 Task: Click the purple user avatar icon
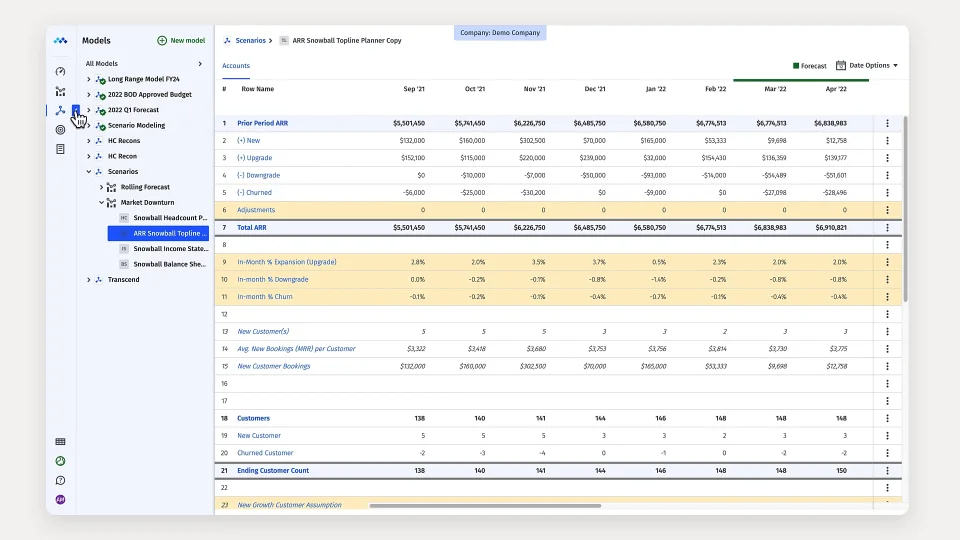(x=60, y=499)
